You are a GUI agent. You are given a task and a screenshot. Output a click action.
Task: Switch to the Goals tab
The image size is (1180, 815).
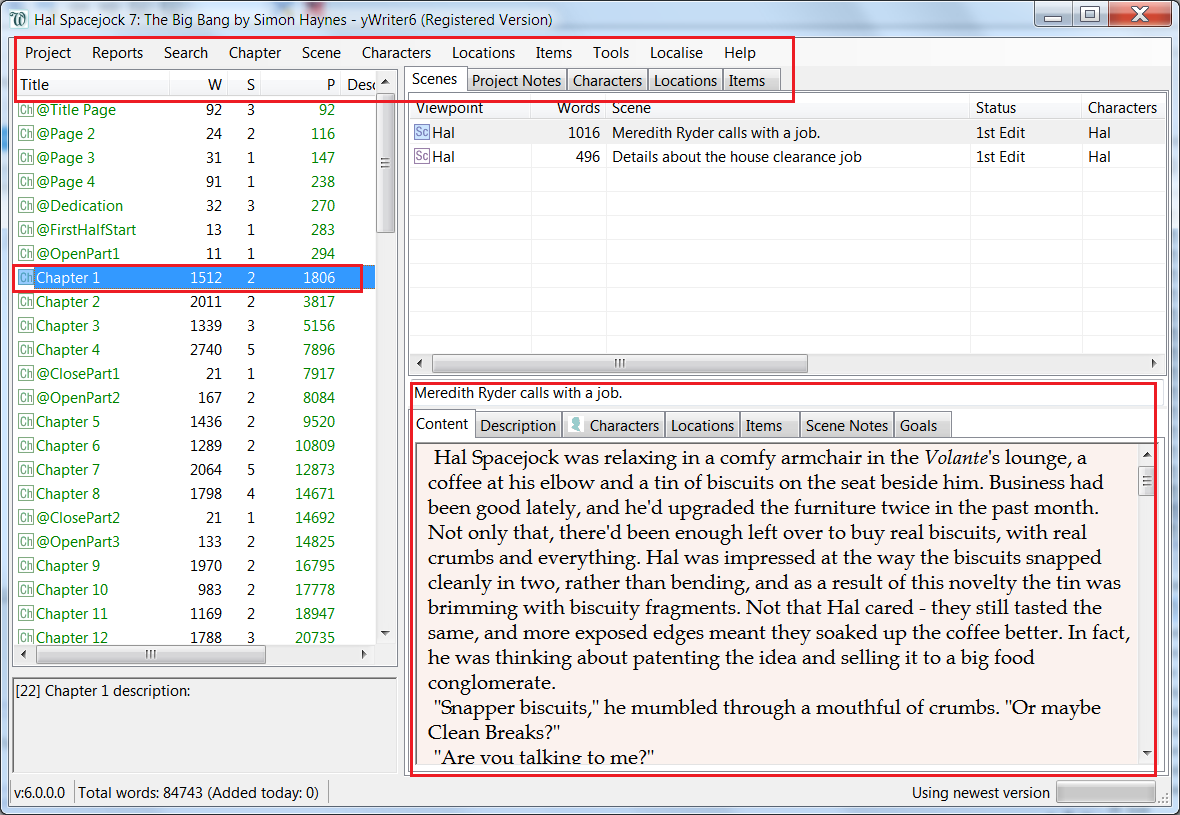[922, 425]
